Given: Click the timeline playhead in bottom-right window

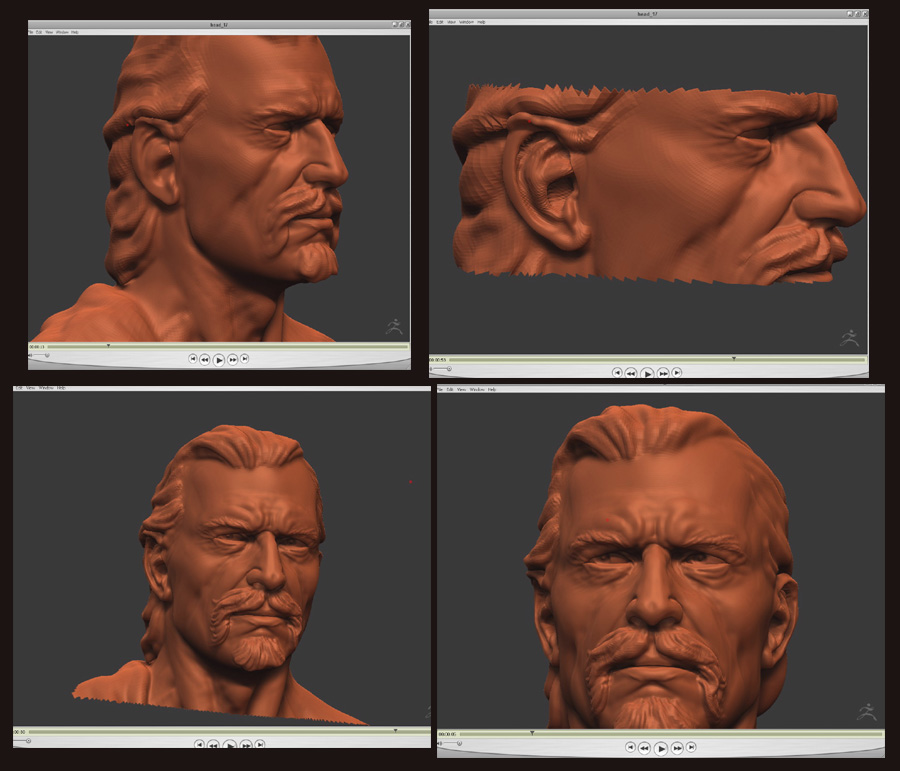Looking at the screenshot, I should (532, 733).
